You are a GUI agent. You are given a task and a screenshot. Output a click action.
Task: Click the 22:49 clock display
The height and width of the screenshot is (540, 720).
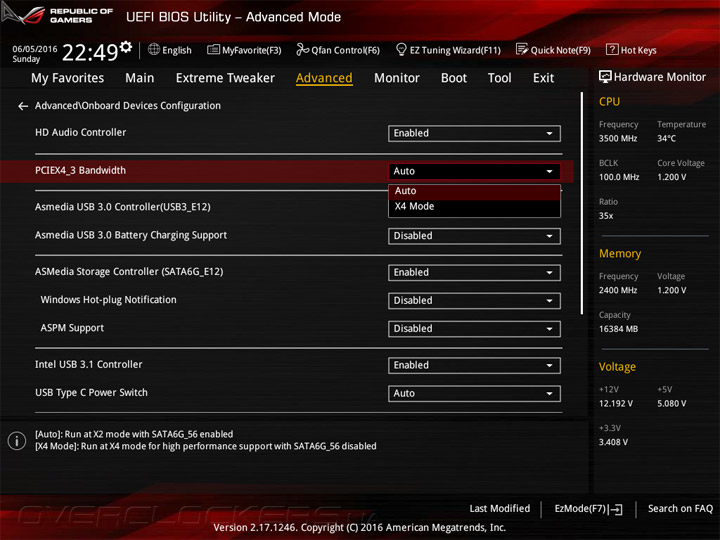pos(90,53)
